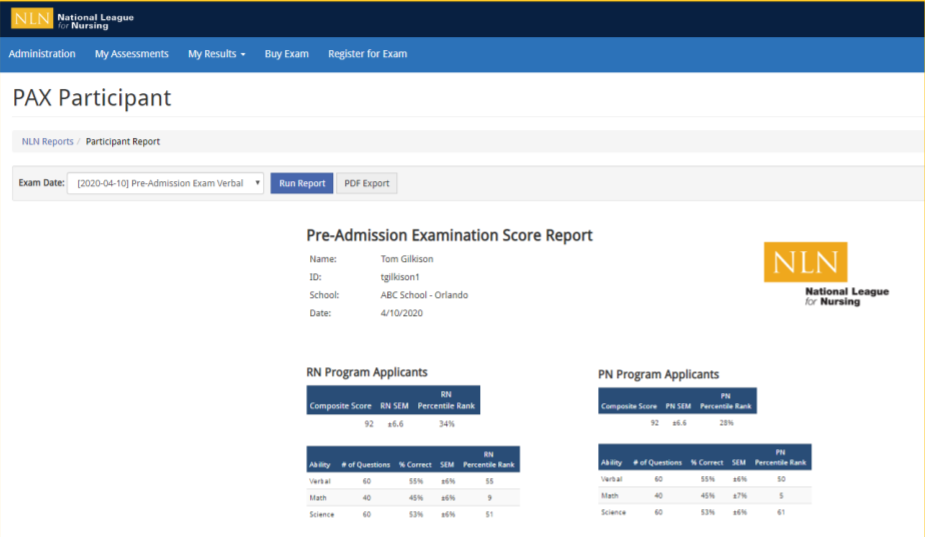Select the name Tom Gilkison
This screenshot has width=925, height=537.
[407, 259]
